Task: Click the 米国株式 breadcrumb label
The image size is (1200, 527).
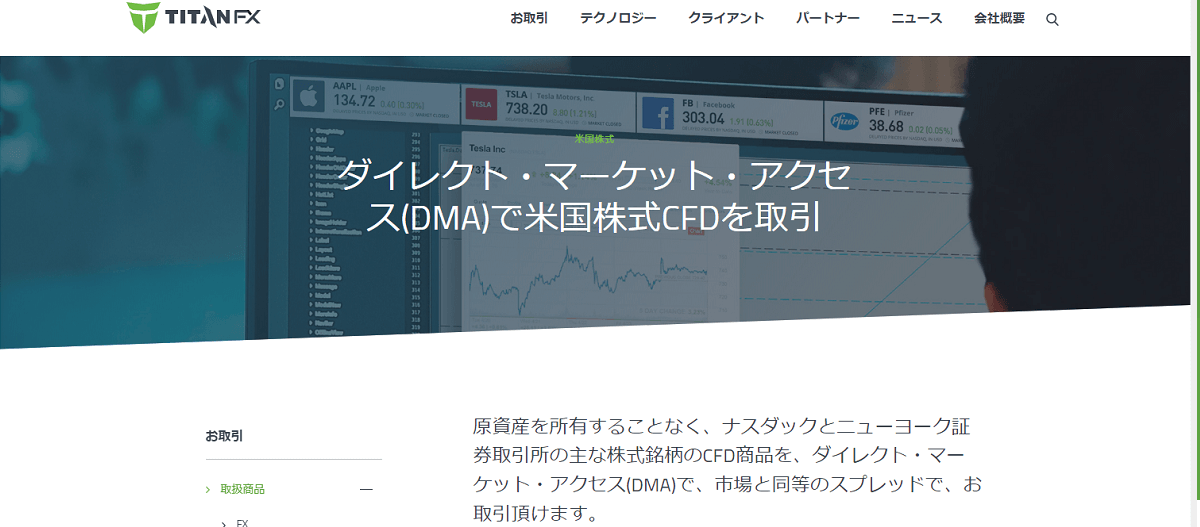Action: pyautogui.click(x=594, y=139)
